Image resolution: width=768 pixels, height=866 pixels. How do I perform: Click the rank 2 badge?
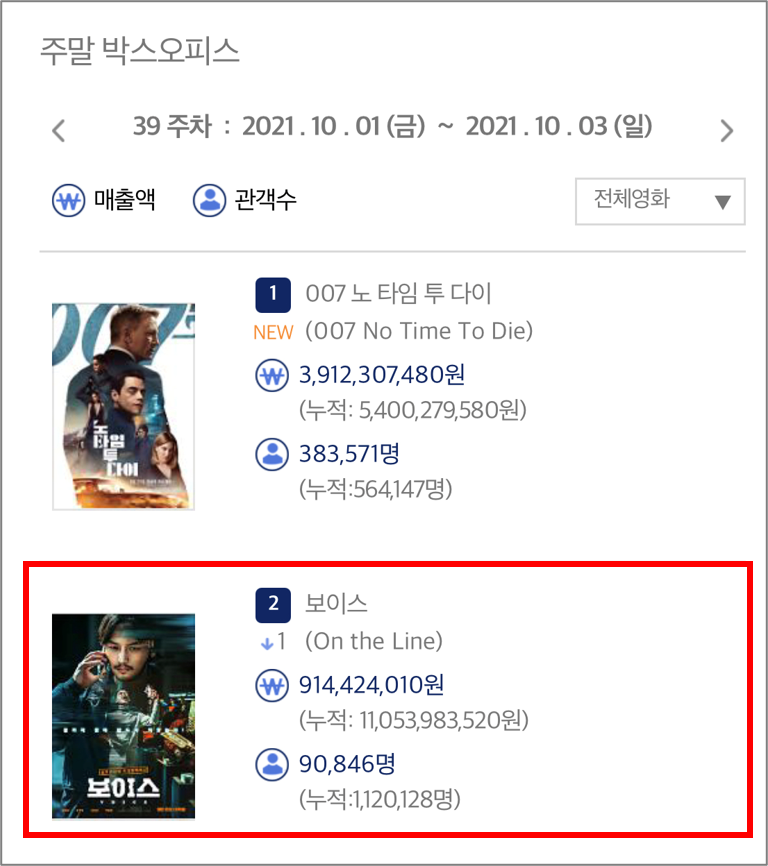click(x=273, y=605)
